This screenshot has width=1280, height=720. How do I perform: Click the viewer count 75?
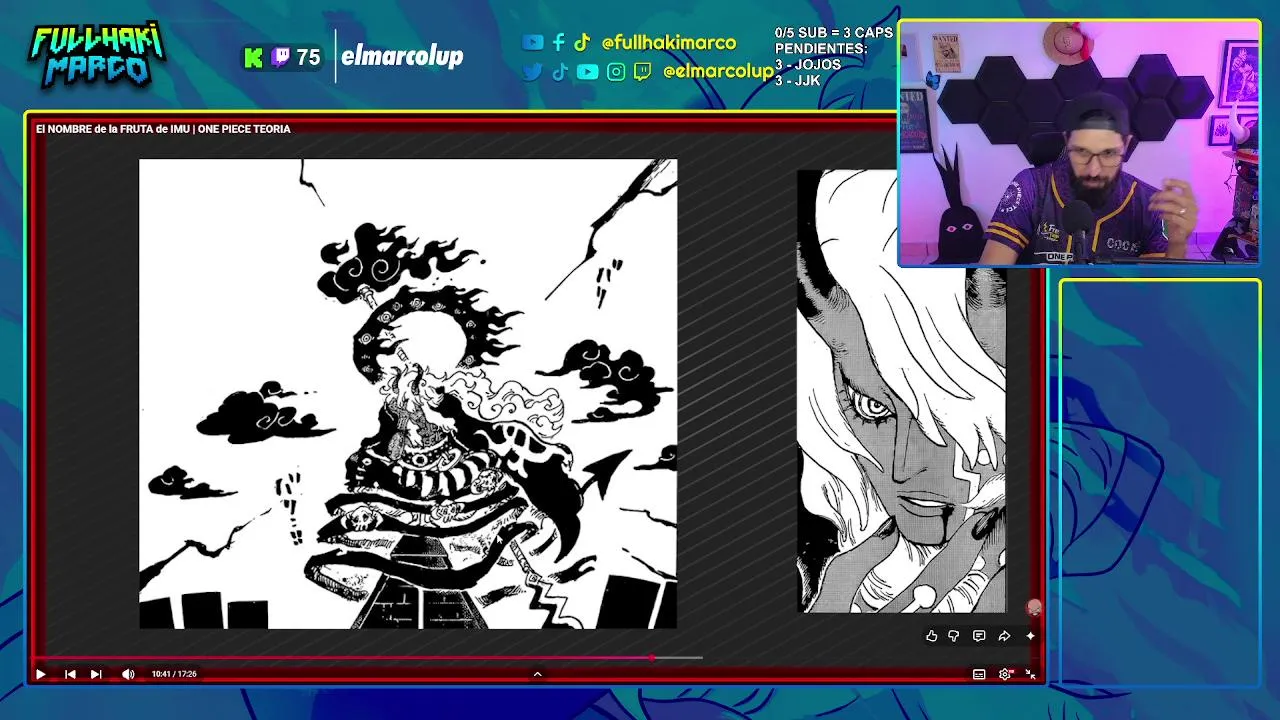click(308, 58)
